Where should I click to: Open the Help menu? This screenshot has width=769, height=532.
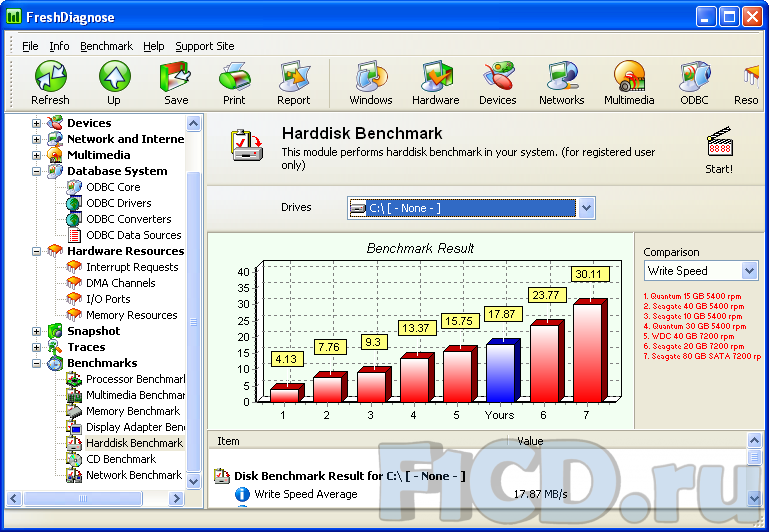pyautogui.click(x=154, y=46)
